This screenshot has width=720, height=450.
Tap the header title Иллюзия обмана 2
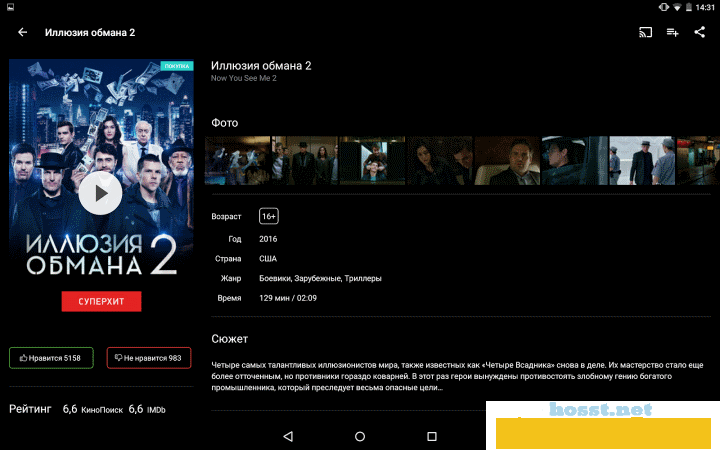pyautogui.click(x=90, y=33)
